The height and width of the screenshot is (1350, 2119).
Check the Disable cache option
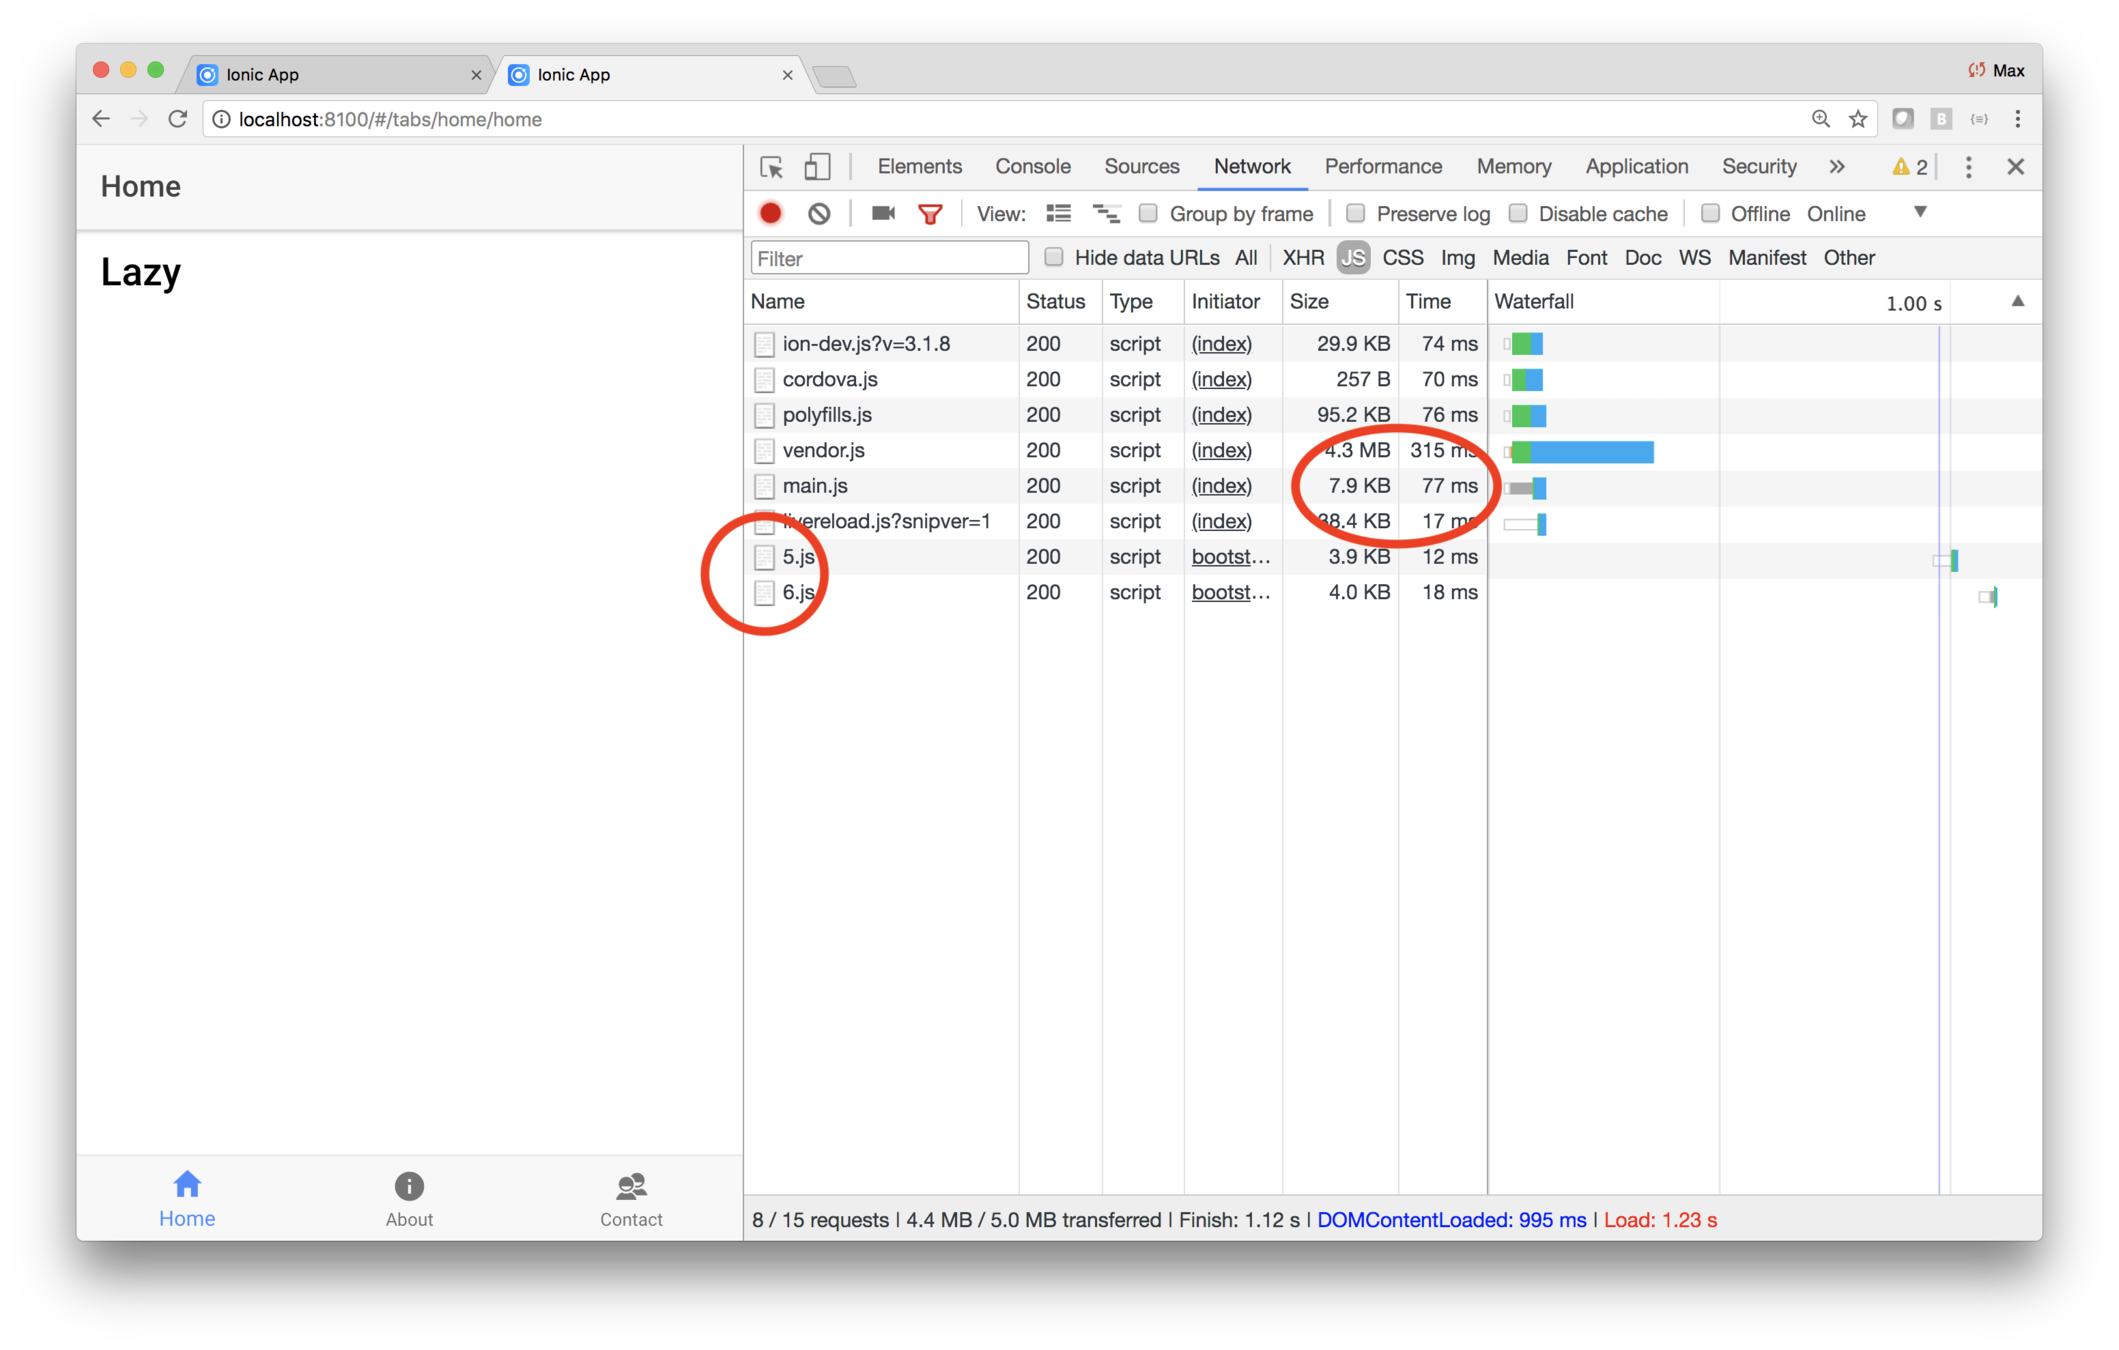point(1518,213)
